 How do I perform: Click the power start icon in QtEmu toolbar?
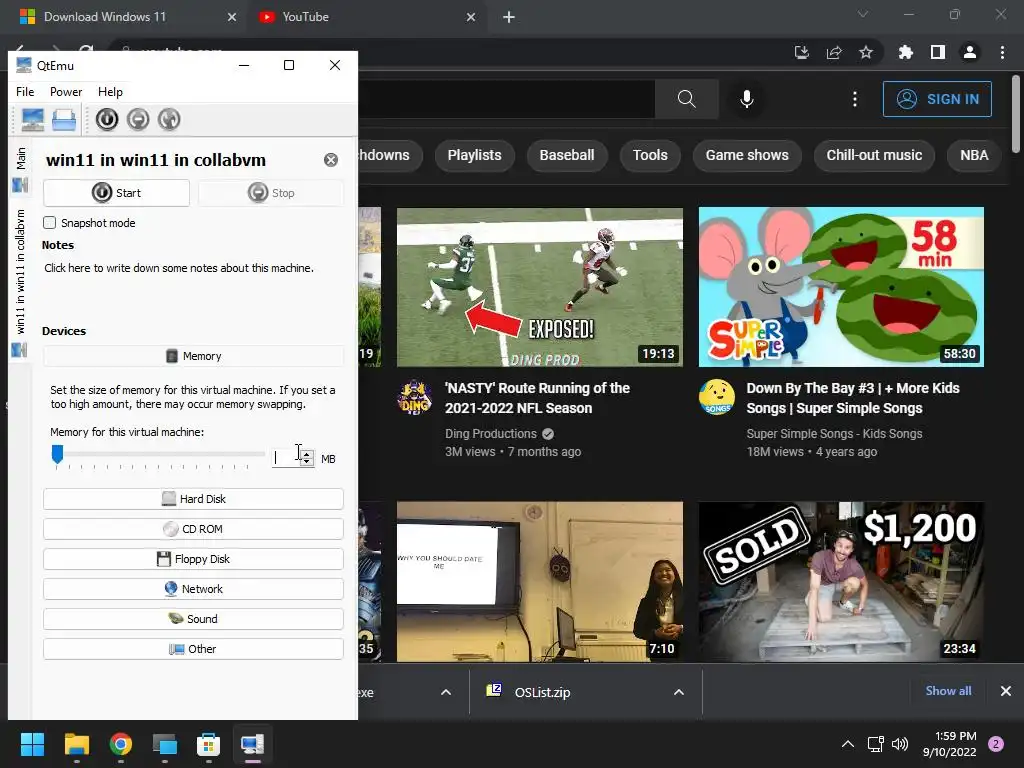click(x=107, y=120)
